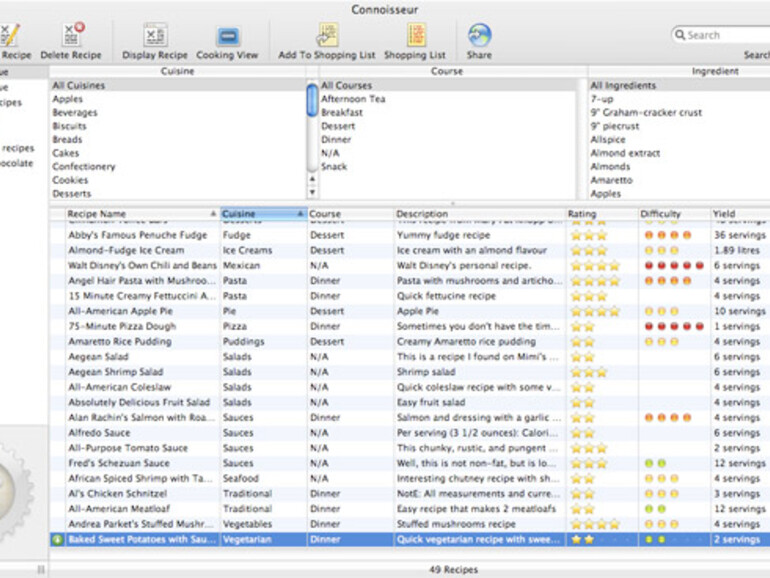Click the green icon beside Baked Sweet Potatoes
This screenshot has width=770, height=578.
(x=58, y=539)
